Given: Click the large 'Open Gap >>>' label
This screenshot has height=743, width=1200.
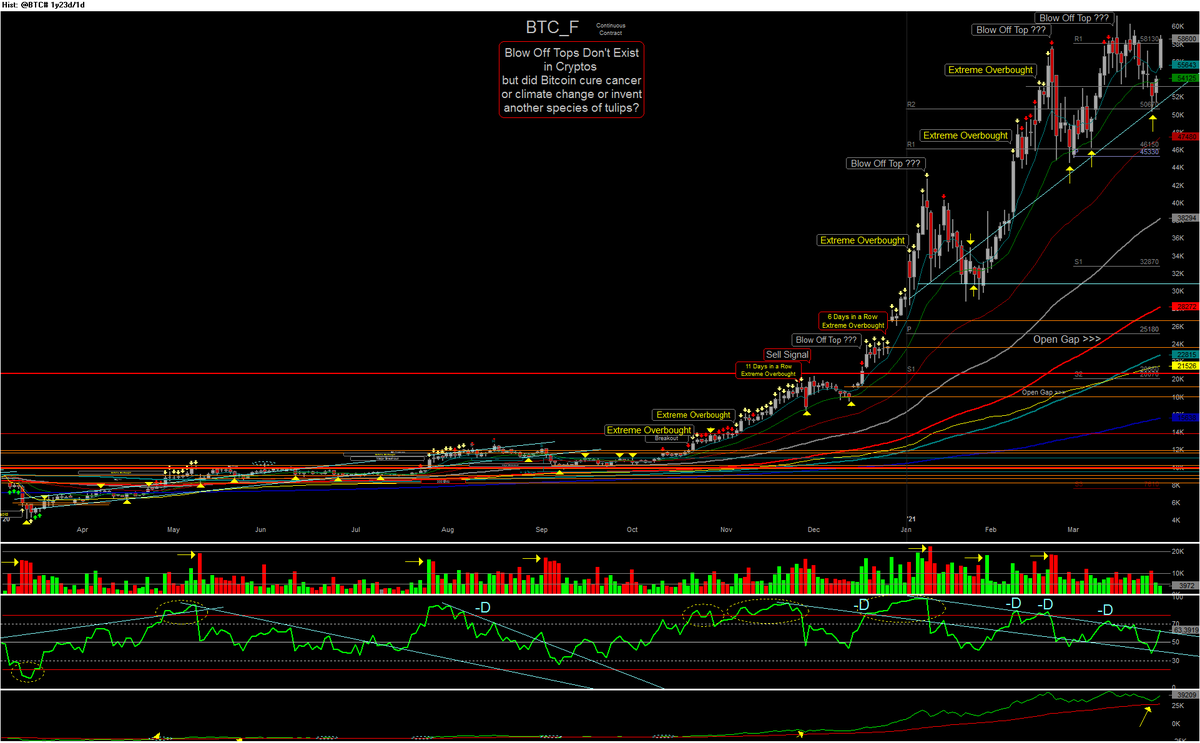Looking at the screenshot, I should (x=1066, y=340).
